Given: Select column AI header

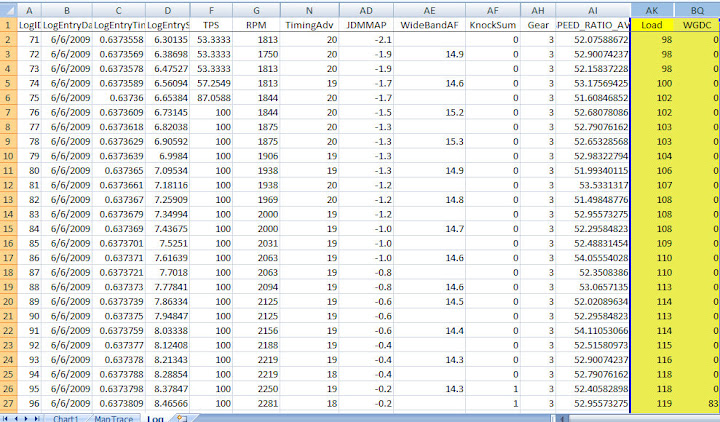Looking at the screenshot, I should coord(593,10).
